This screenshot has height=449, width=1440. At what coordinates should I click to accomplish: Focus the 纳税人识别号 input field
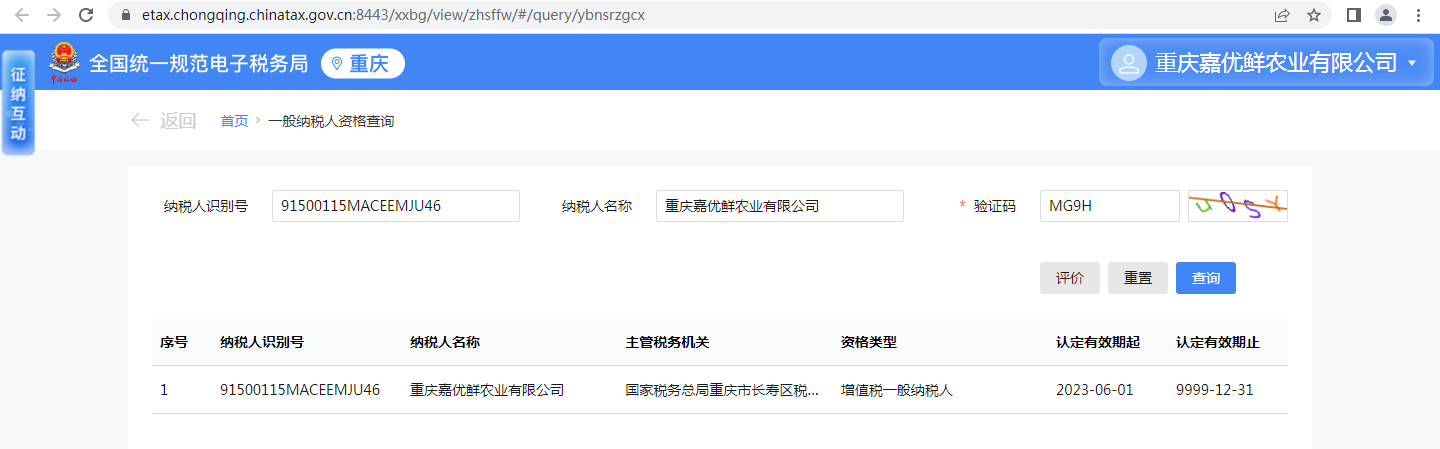395,206
